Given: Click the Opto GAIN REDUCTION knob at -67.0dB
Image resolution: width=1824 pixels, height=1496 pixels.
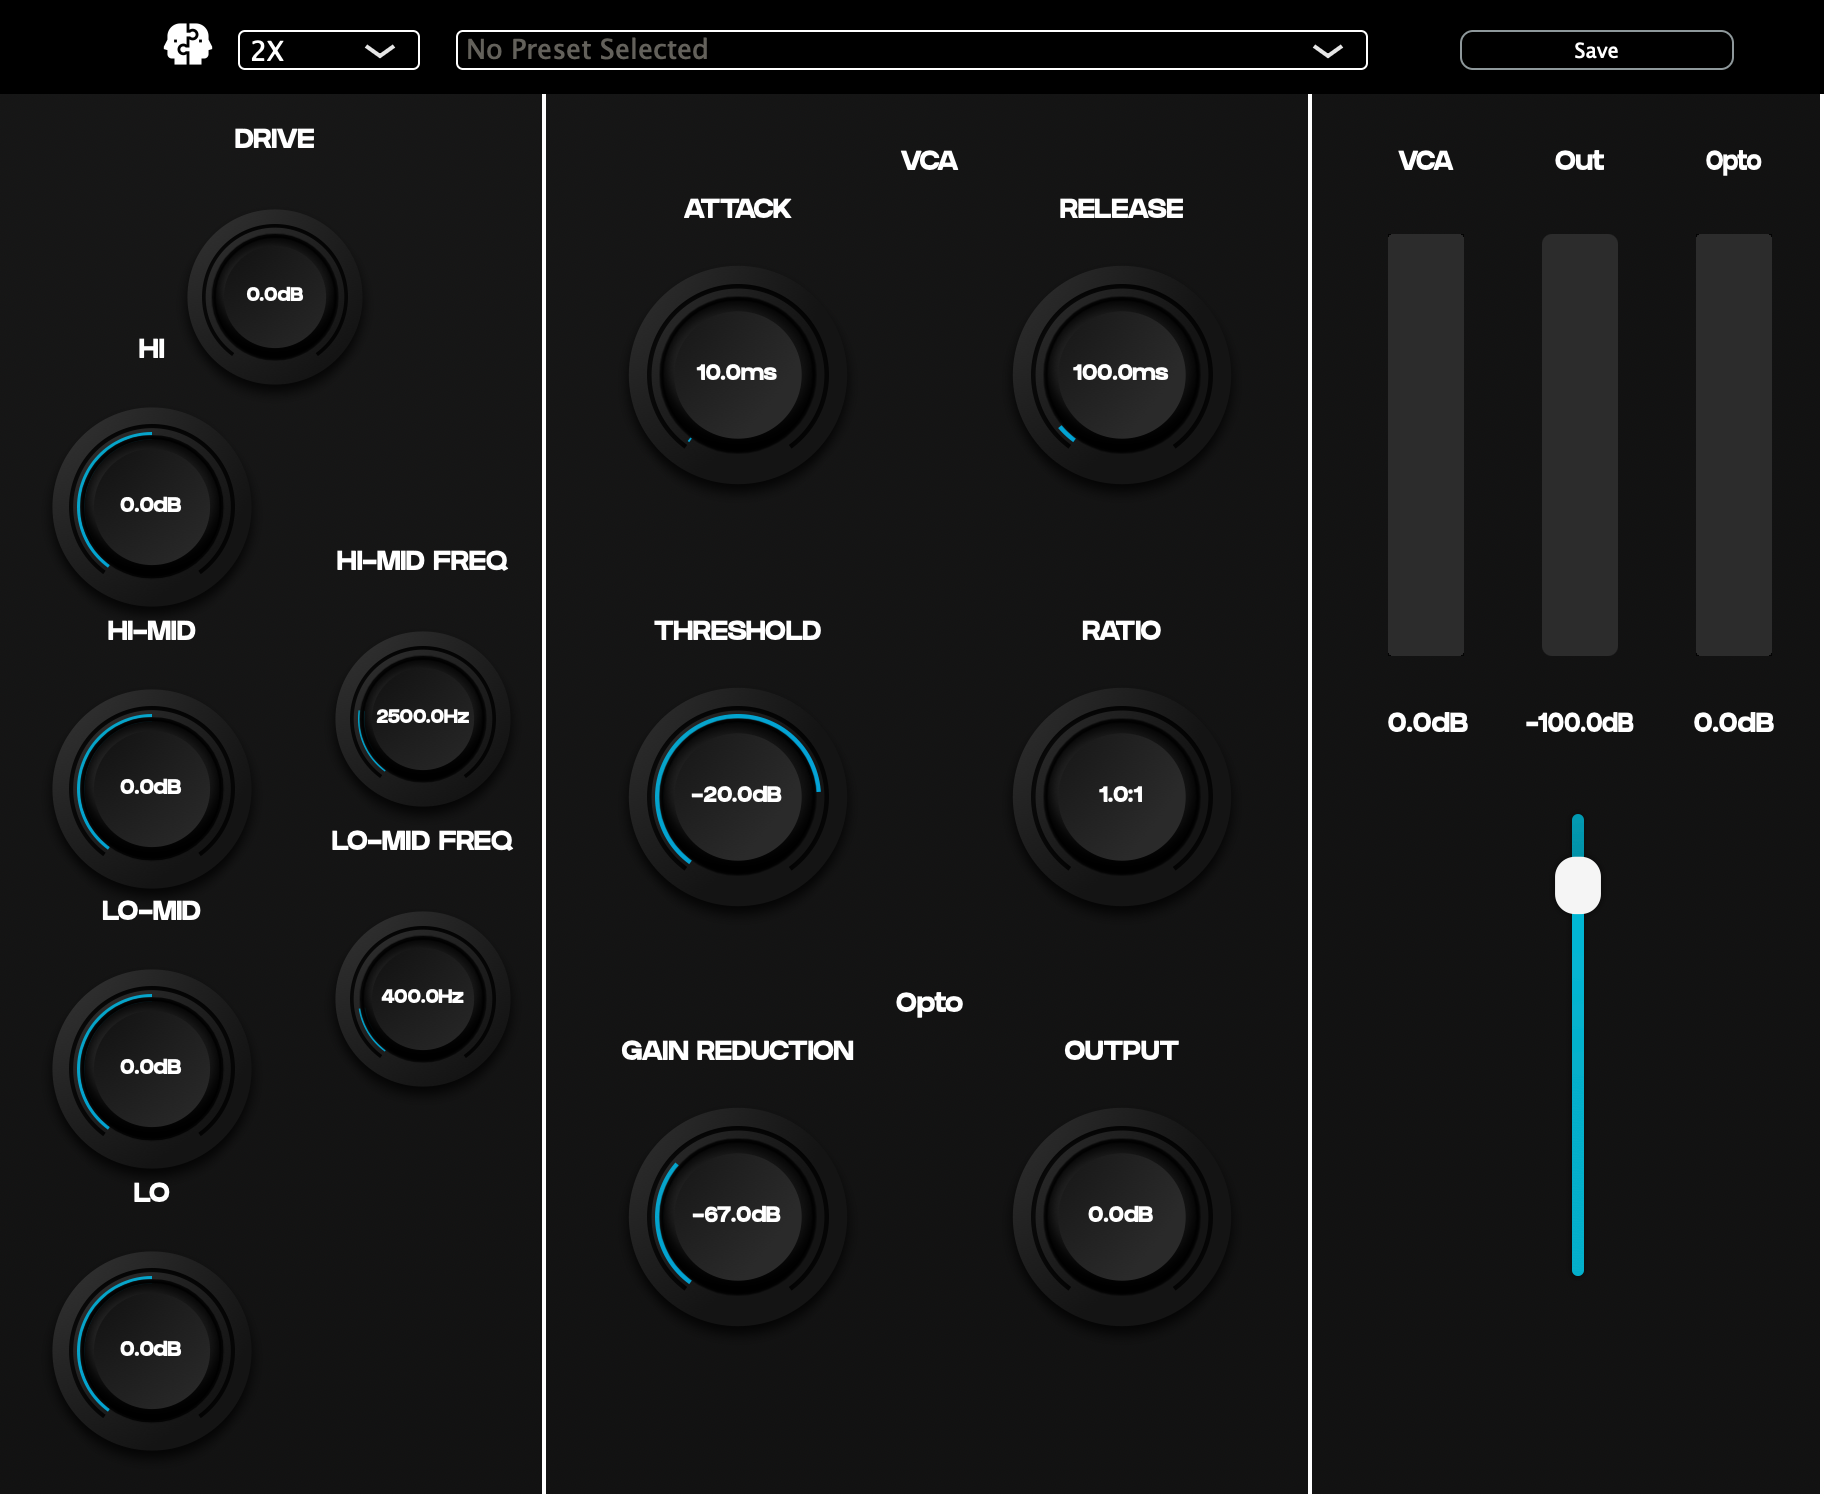Looking at the screenshot, I should [737, 1215].
